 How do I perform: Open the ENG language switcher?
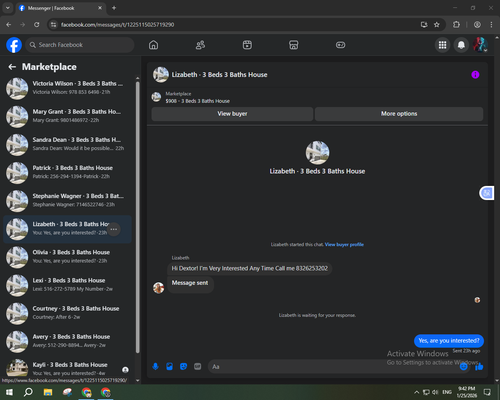coord(447,392)
